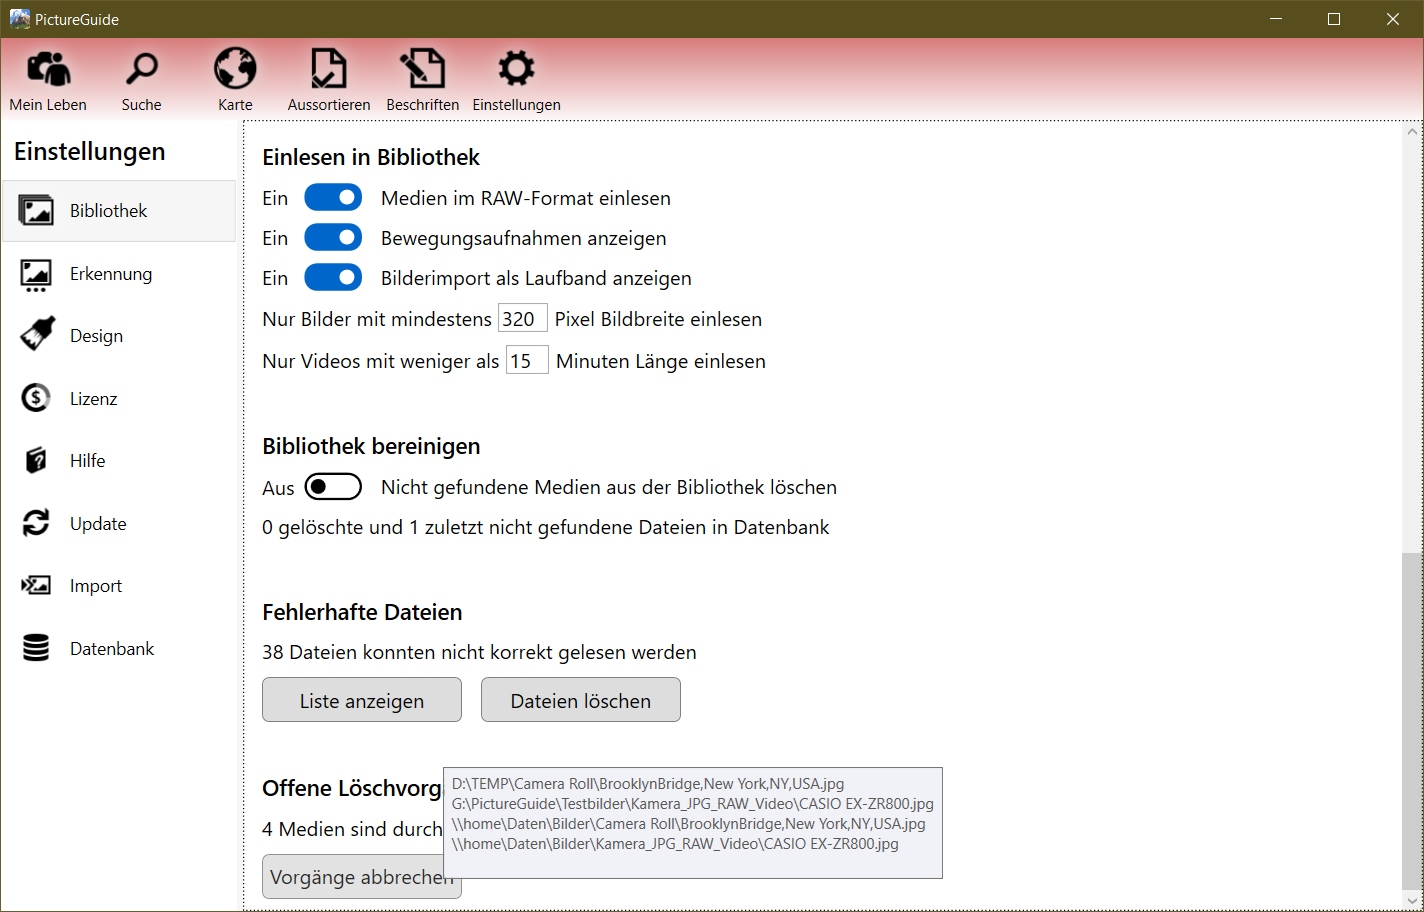Click the Update refresh arrows icon

pyautogui.click(x=36, y=523)
